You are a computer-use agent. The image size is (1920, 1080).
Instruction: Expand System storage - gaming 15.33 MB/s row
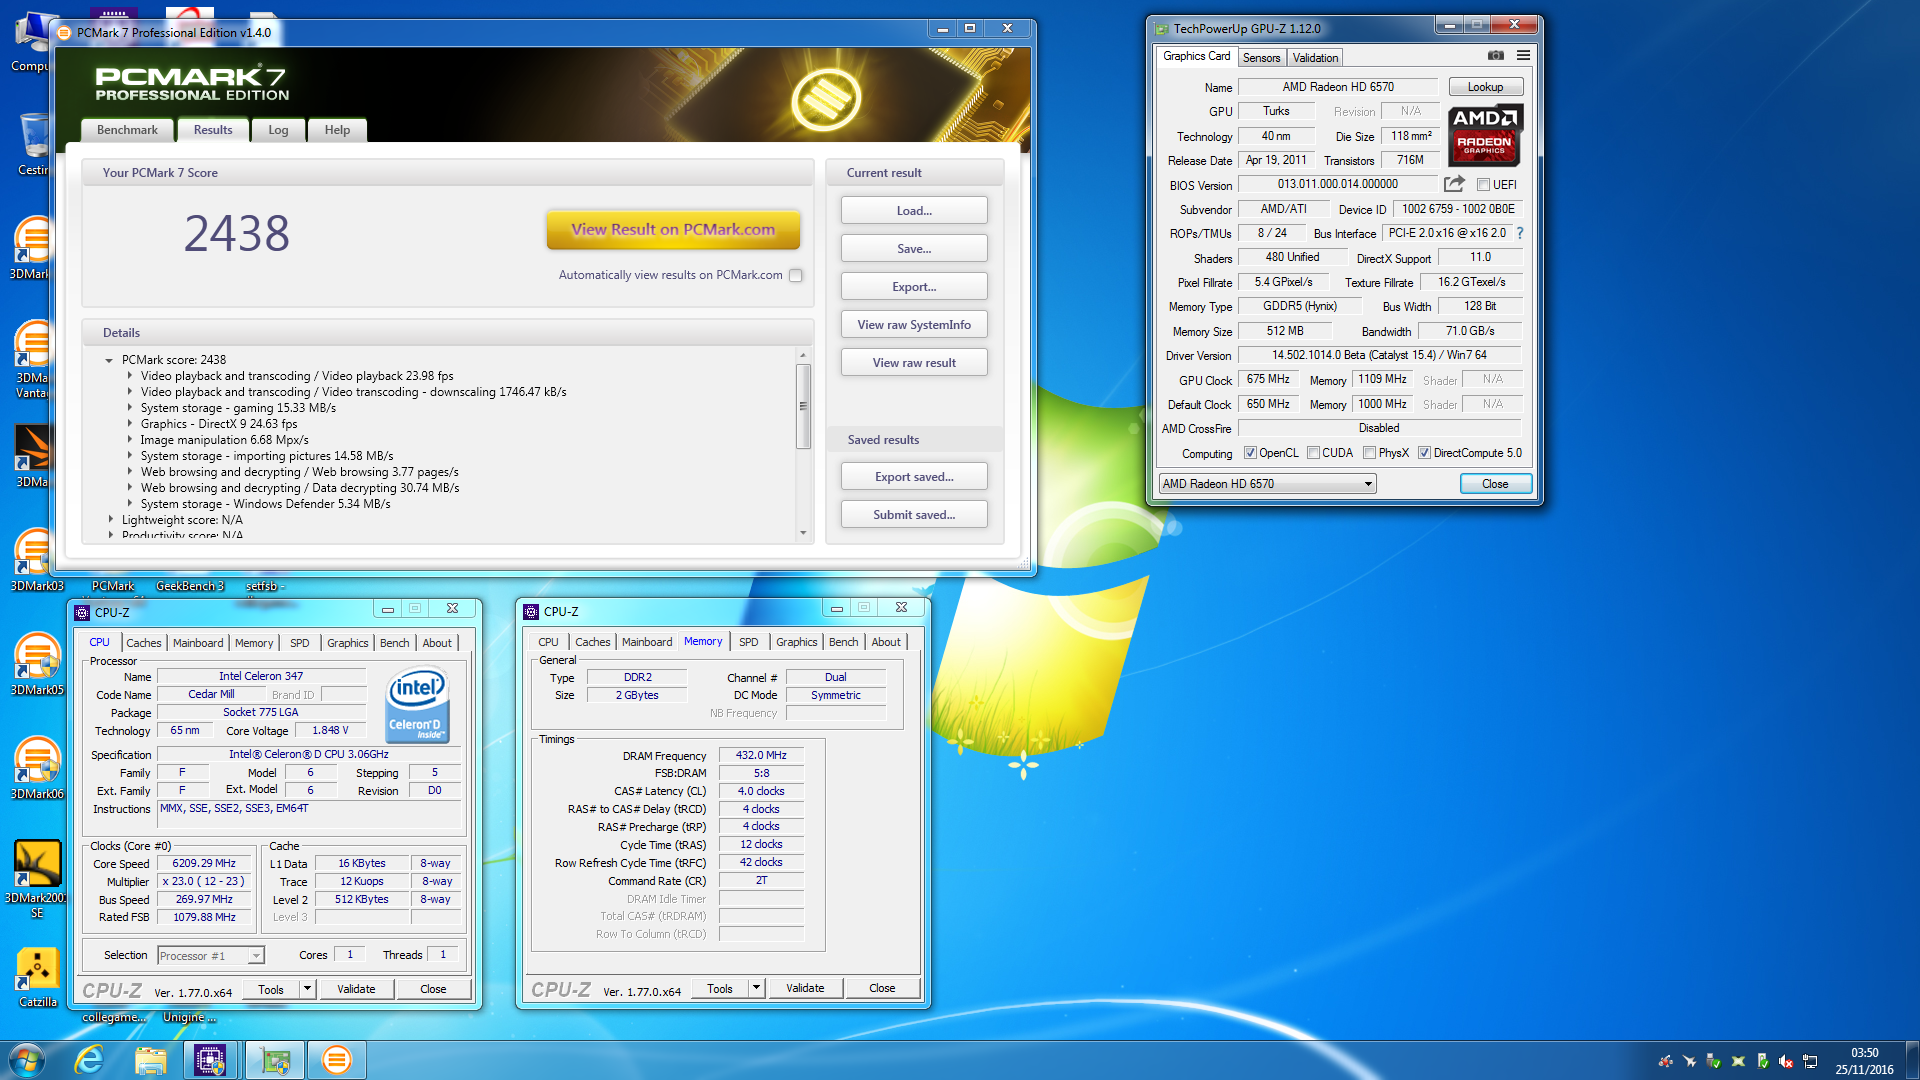(130, 408)
